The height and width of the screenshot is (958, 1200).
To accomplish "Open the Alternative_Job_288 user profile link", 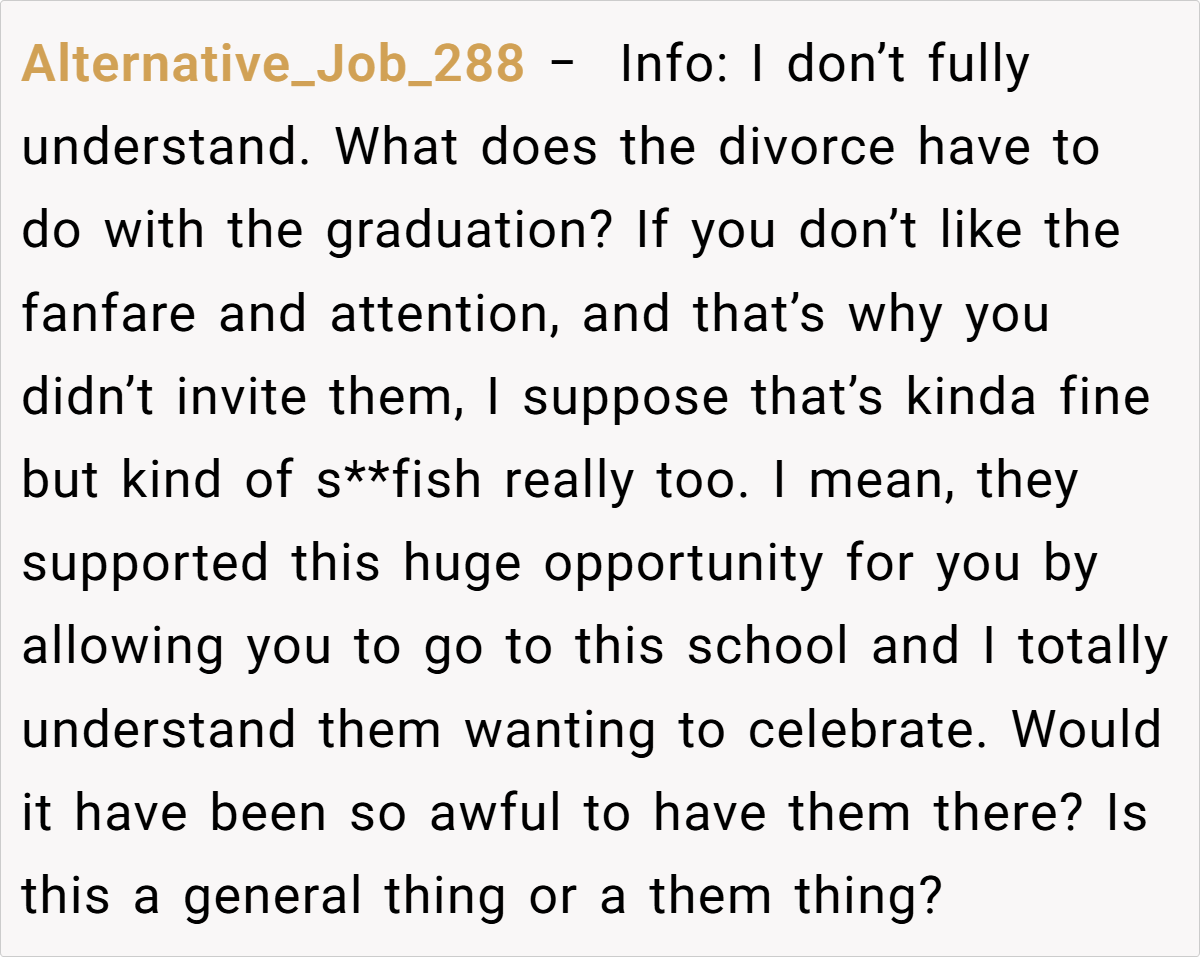I will [272, 66].
